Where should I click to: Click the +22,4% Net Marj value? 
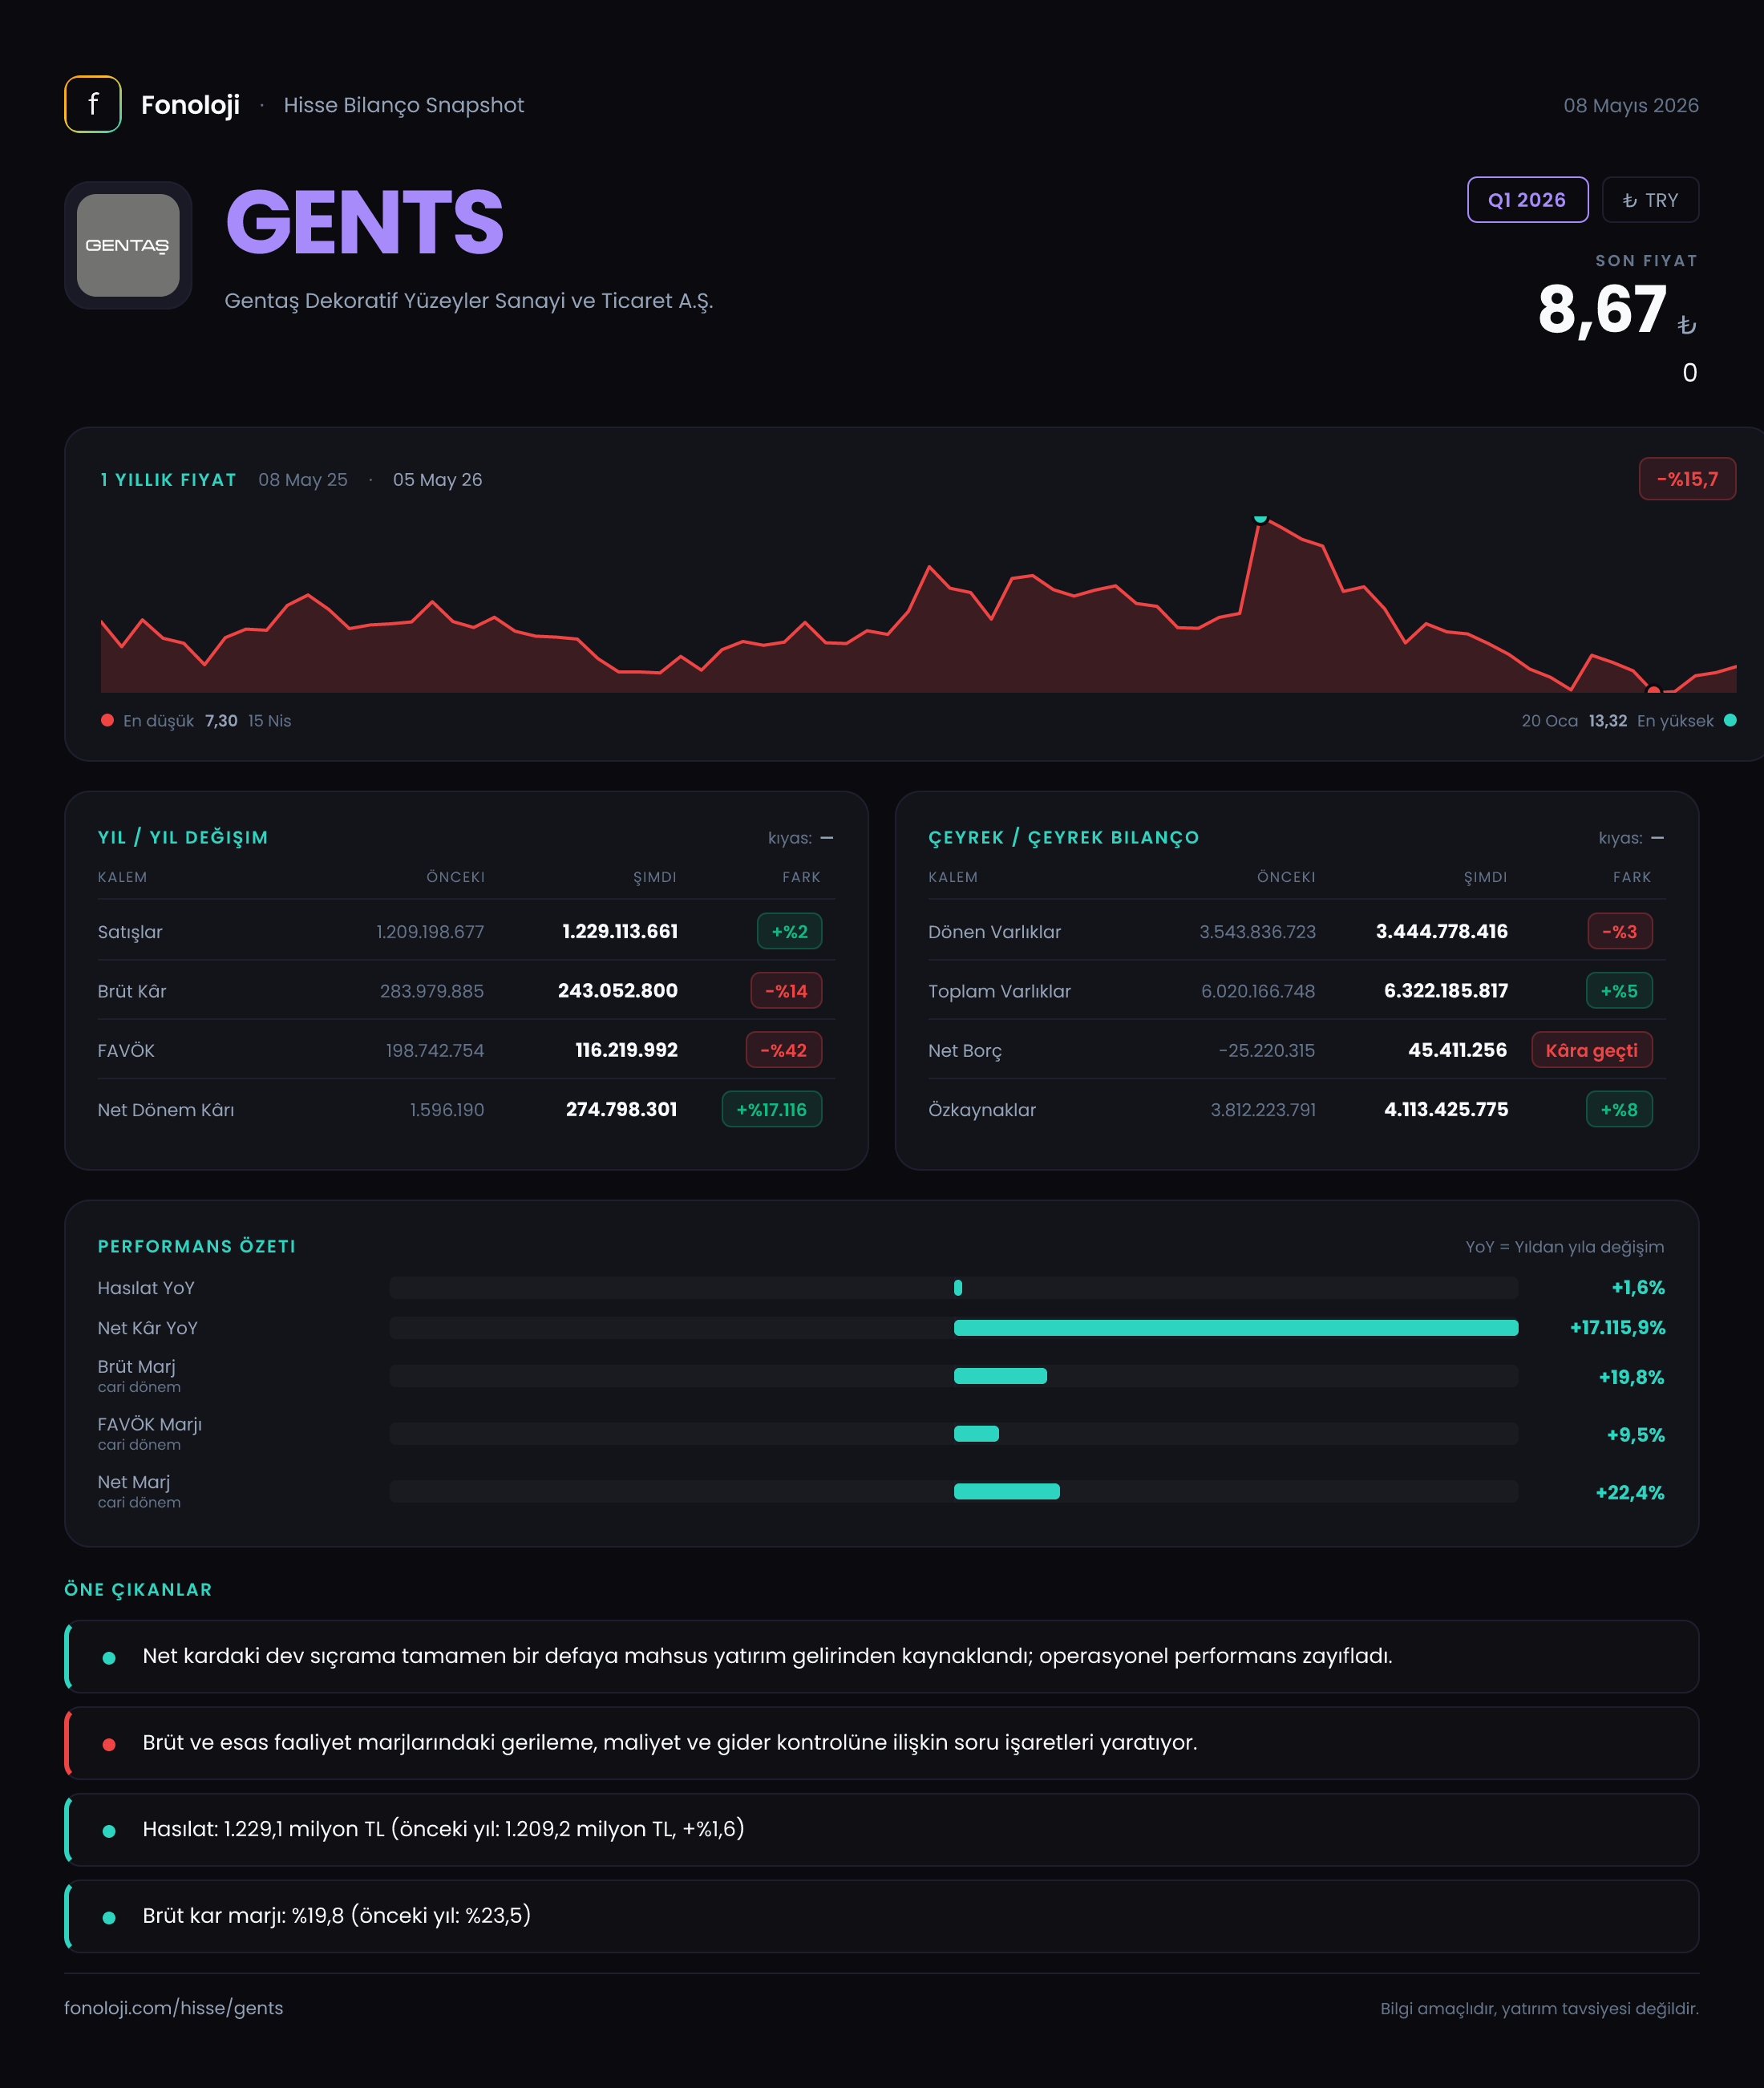click(1630, 1493)
